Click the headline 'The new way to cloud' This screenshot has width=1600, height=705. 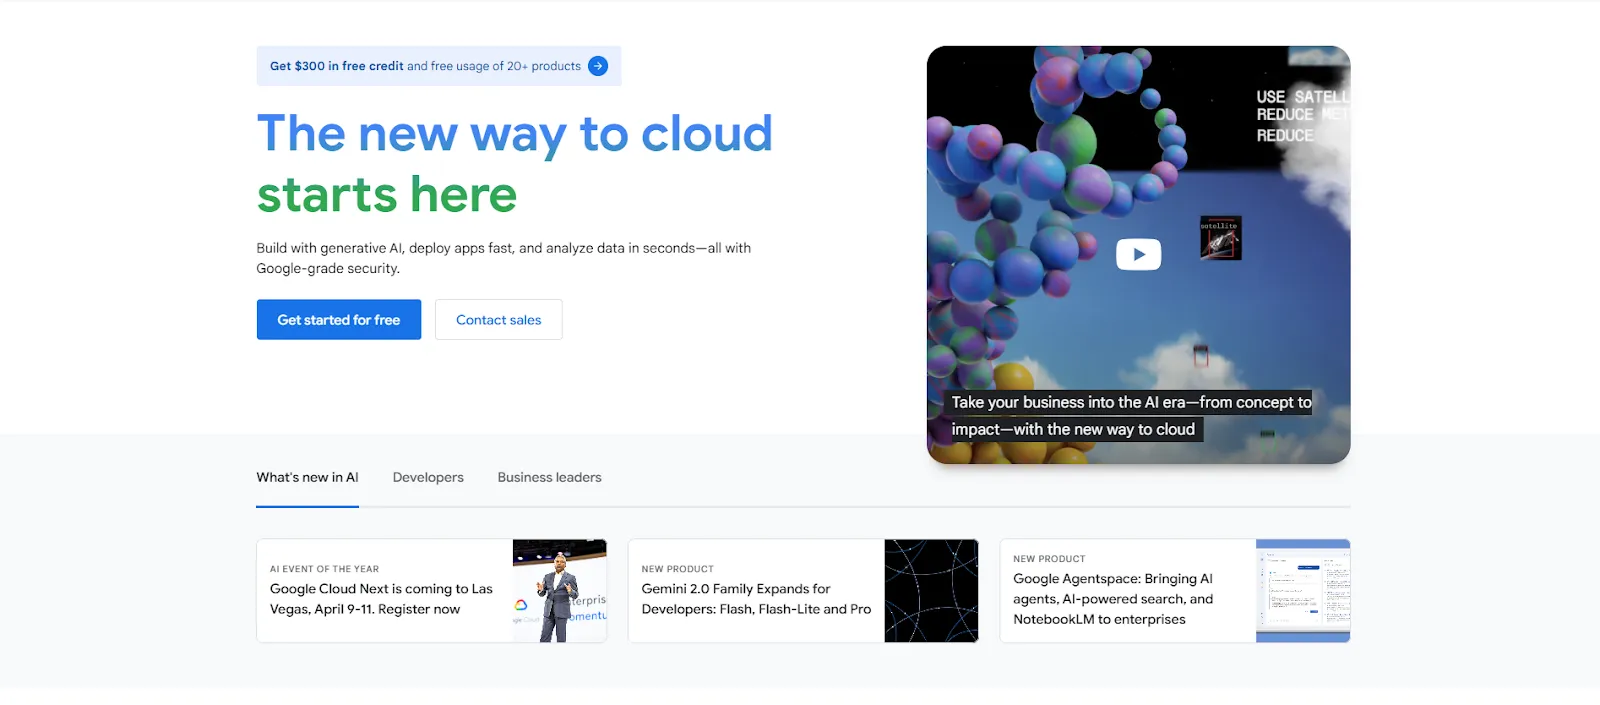[x=515, y=134]
